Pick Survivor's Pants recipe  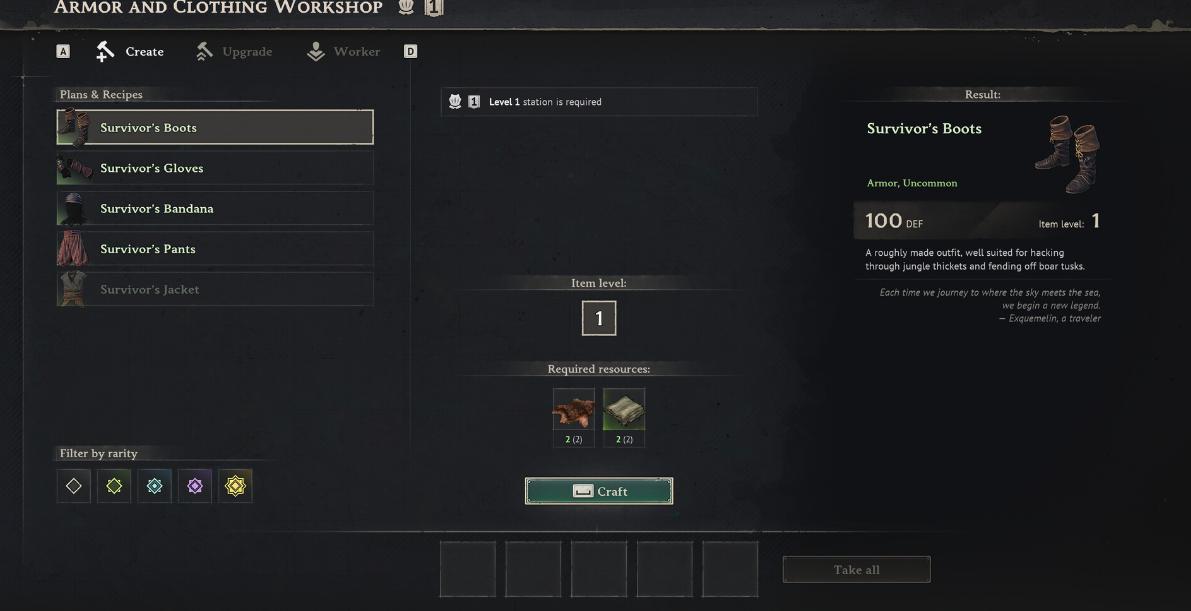point(215,249)
